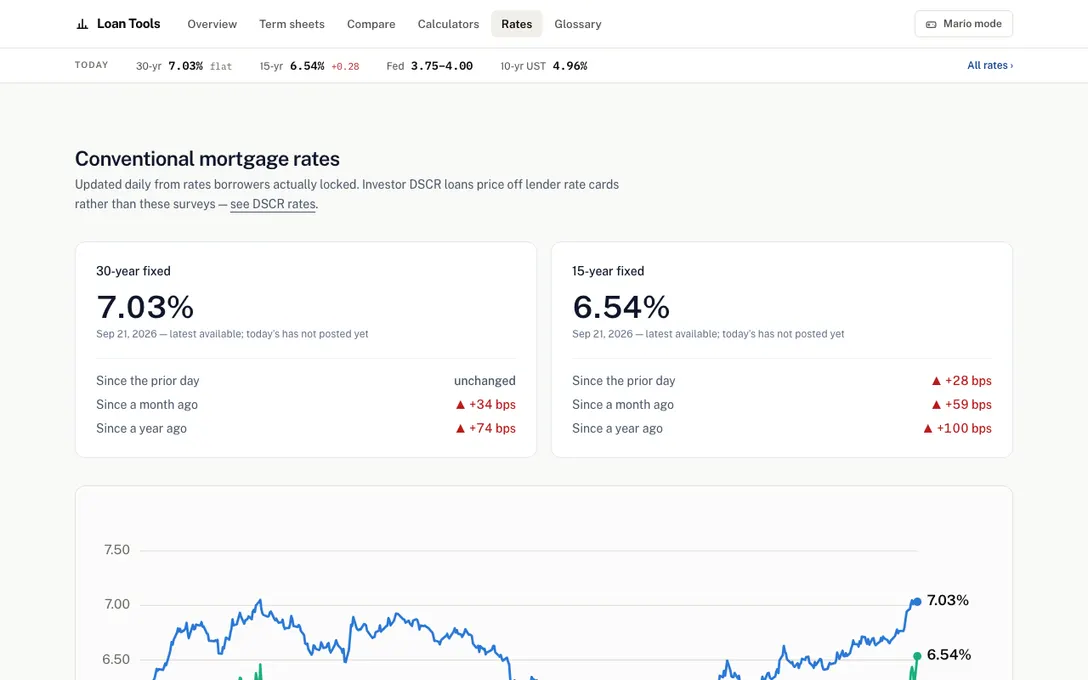Click the large 6.54% card rate
The width and height of the screenshot is (1088, 680).
(x=621, y=307)
